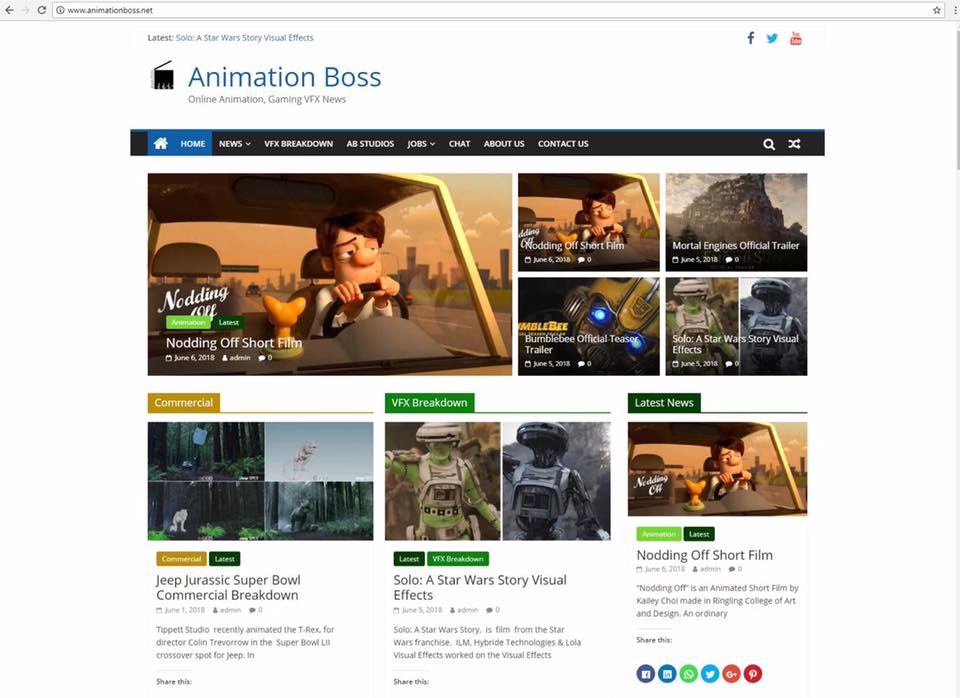Expand the JOBS dropdown menu
Screen dimensions: 960x698
(x=421, y=144)
